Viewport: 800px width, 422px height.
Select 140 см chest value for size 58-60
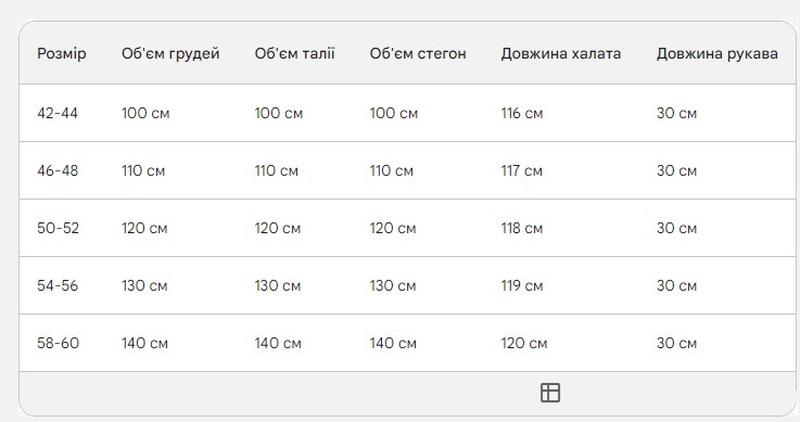tap(144, 343)
